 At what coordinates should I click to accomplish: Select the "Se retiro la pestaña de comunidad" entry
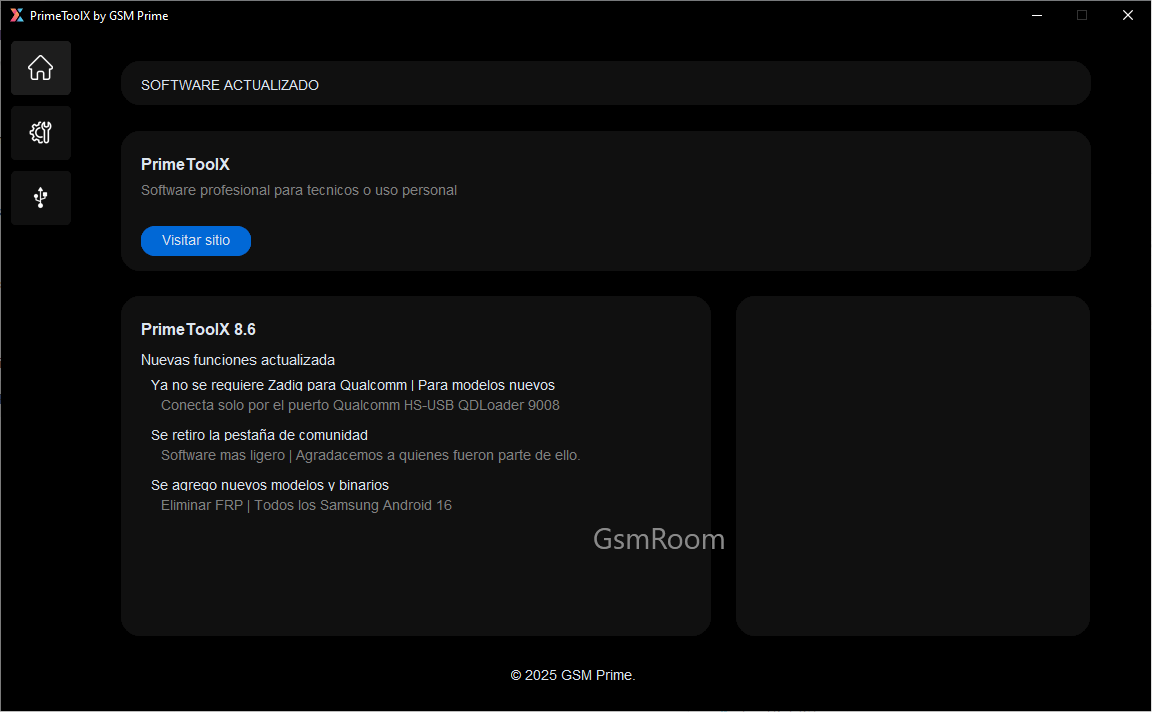[259, 435]
